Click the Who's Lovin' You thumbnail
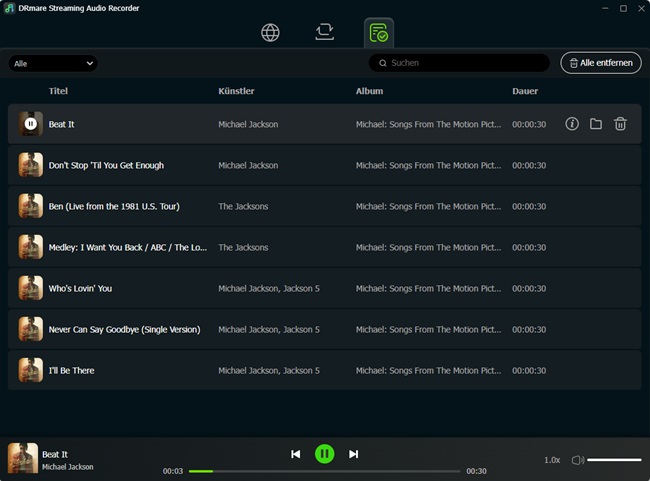 30,288
